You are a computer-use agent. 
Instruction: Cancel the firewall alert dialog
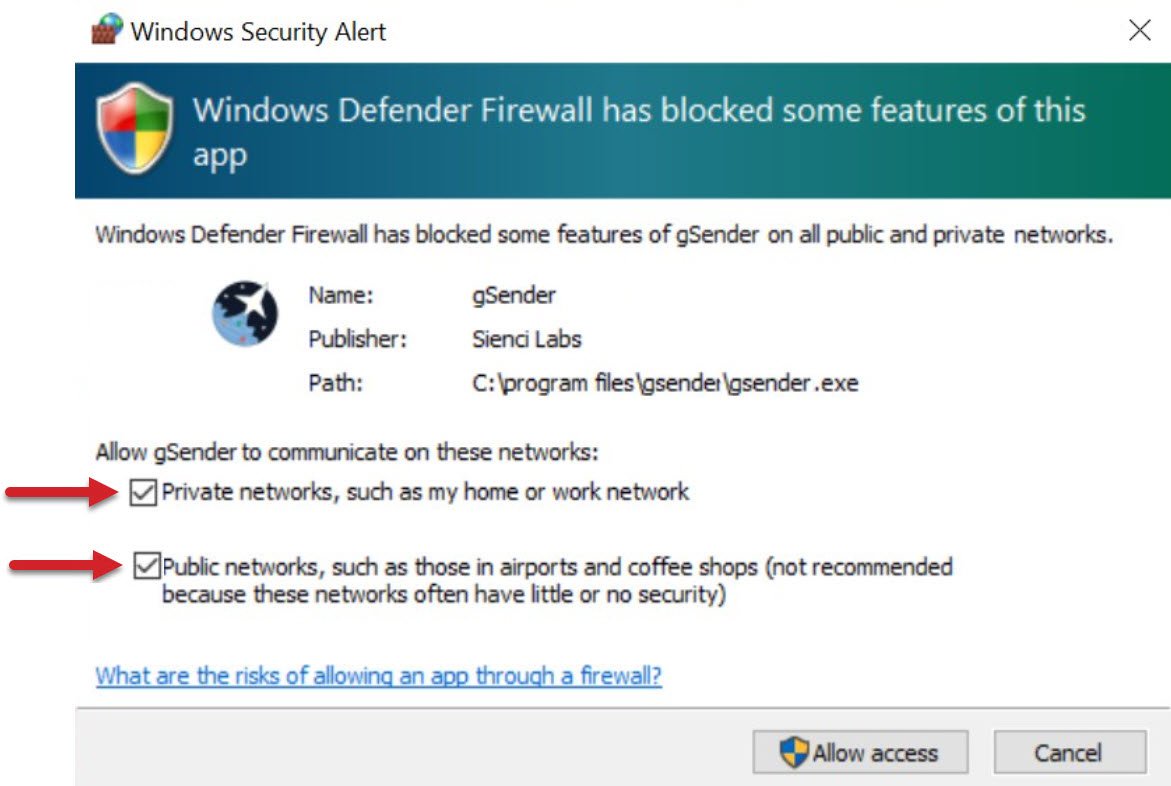click(1069, 752)
